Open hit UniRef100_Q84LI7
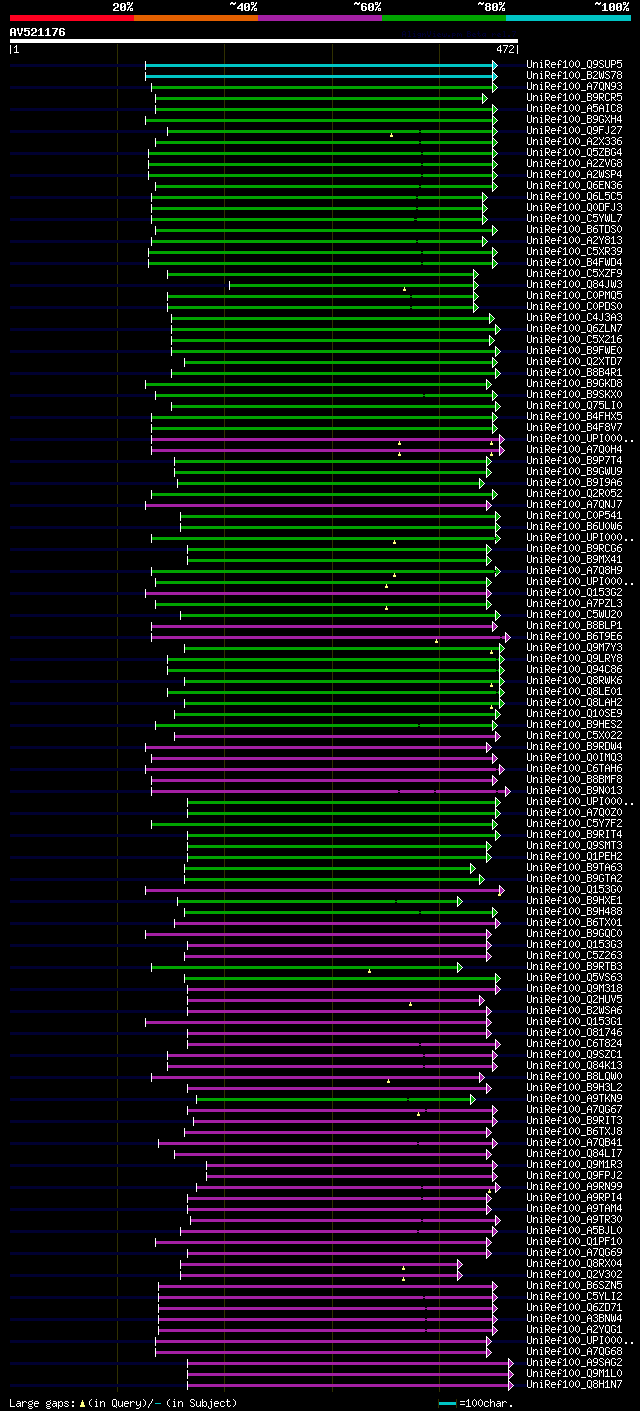 (x=574, y=1154)
